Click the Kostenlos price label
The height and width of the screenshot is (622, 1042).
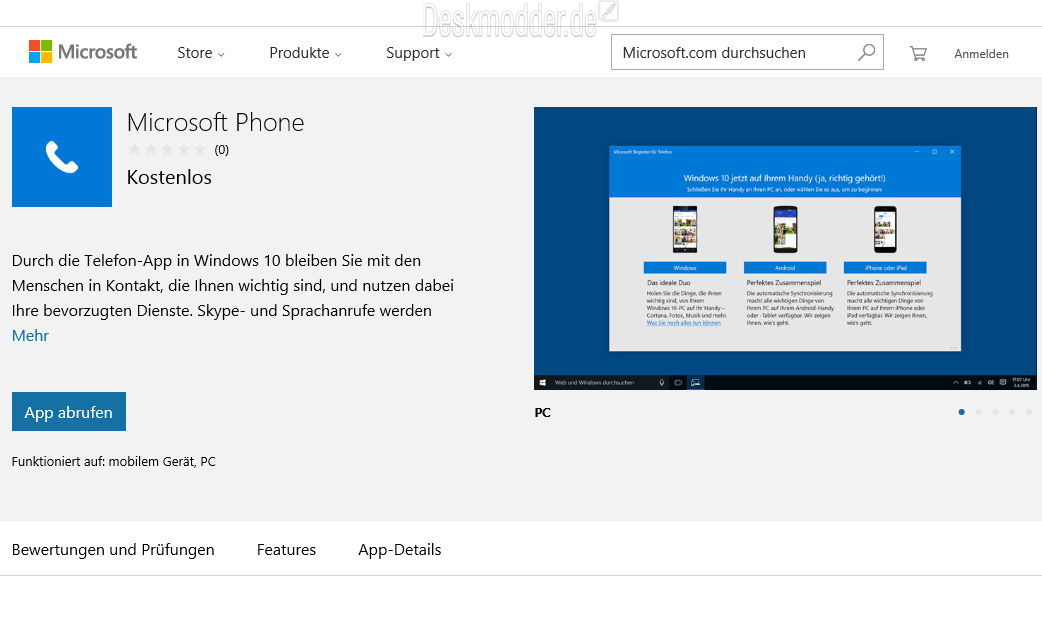169,177
